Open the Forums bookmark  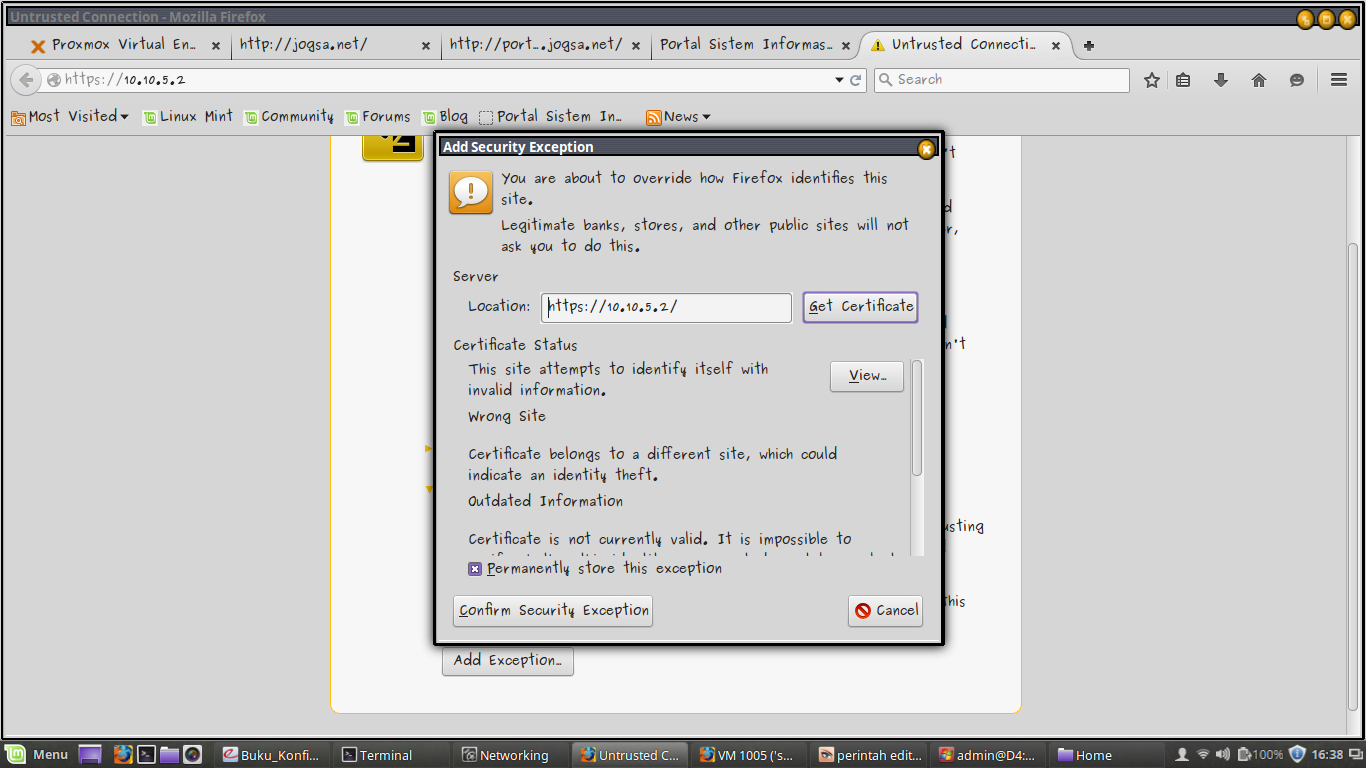(x=378, y=117)
